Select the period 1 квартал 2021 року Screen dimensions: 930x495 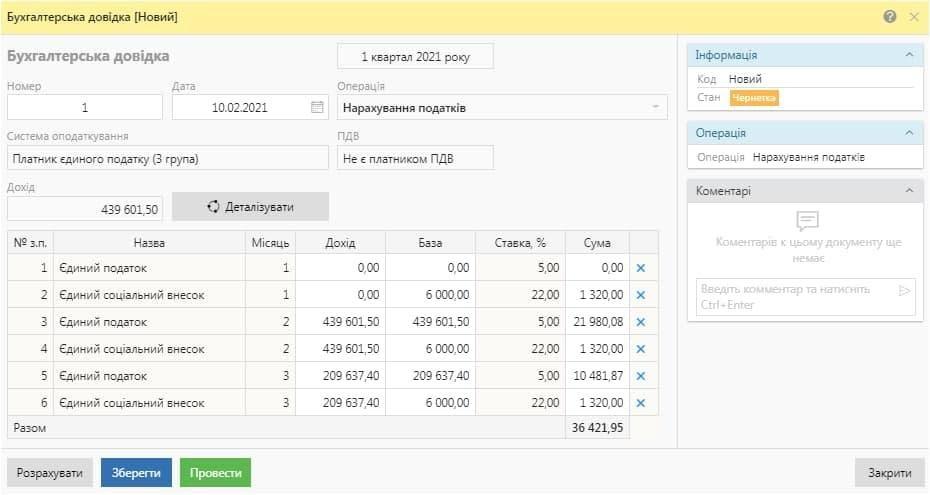point(415,57)
